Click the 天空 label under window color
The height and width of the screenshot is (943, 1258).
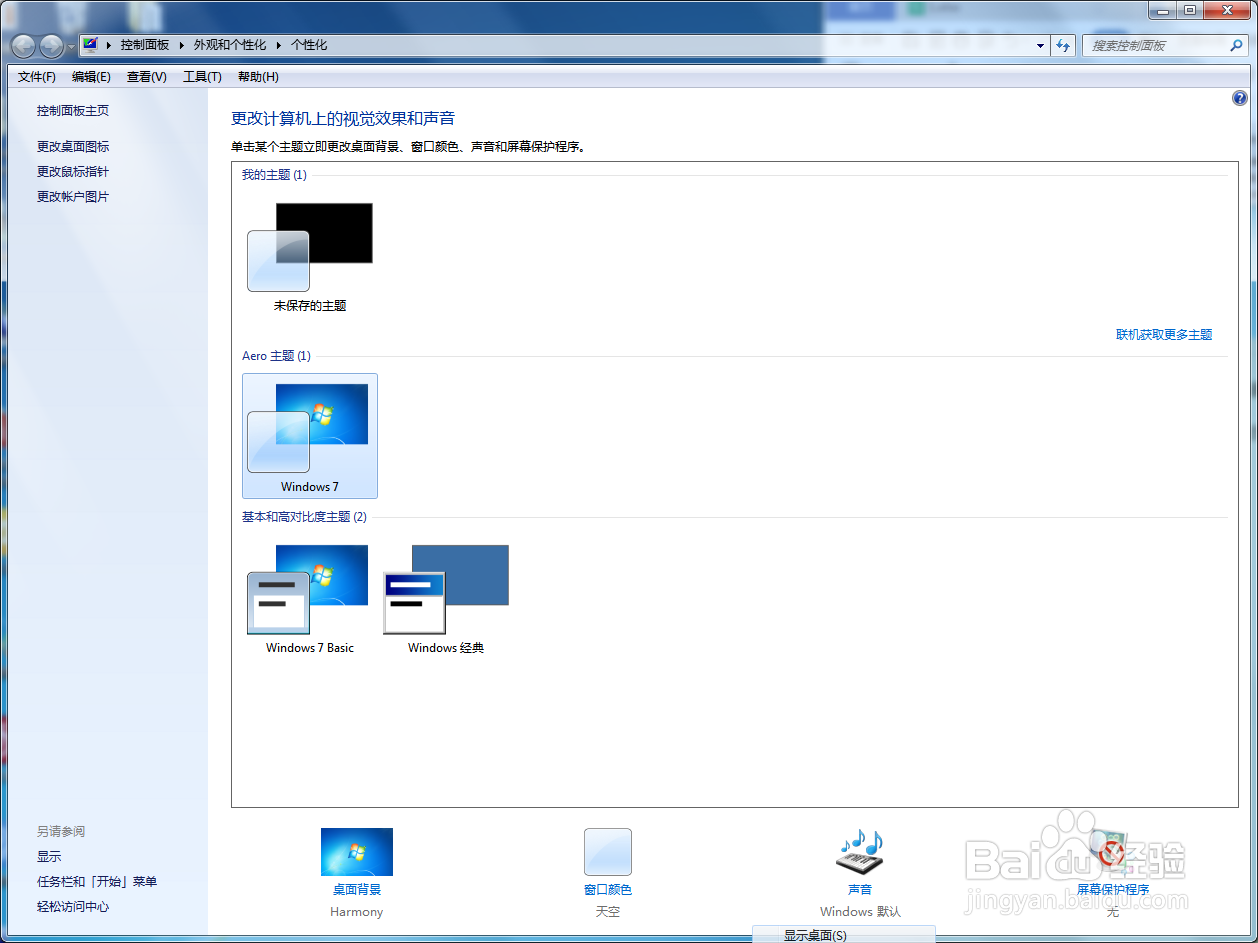pos(608,912)
